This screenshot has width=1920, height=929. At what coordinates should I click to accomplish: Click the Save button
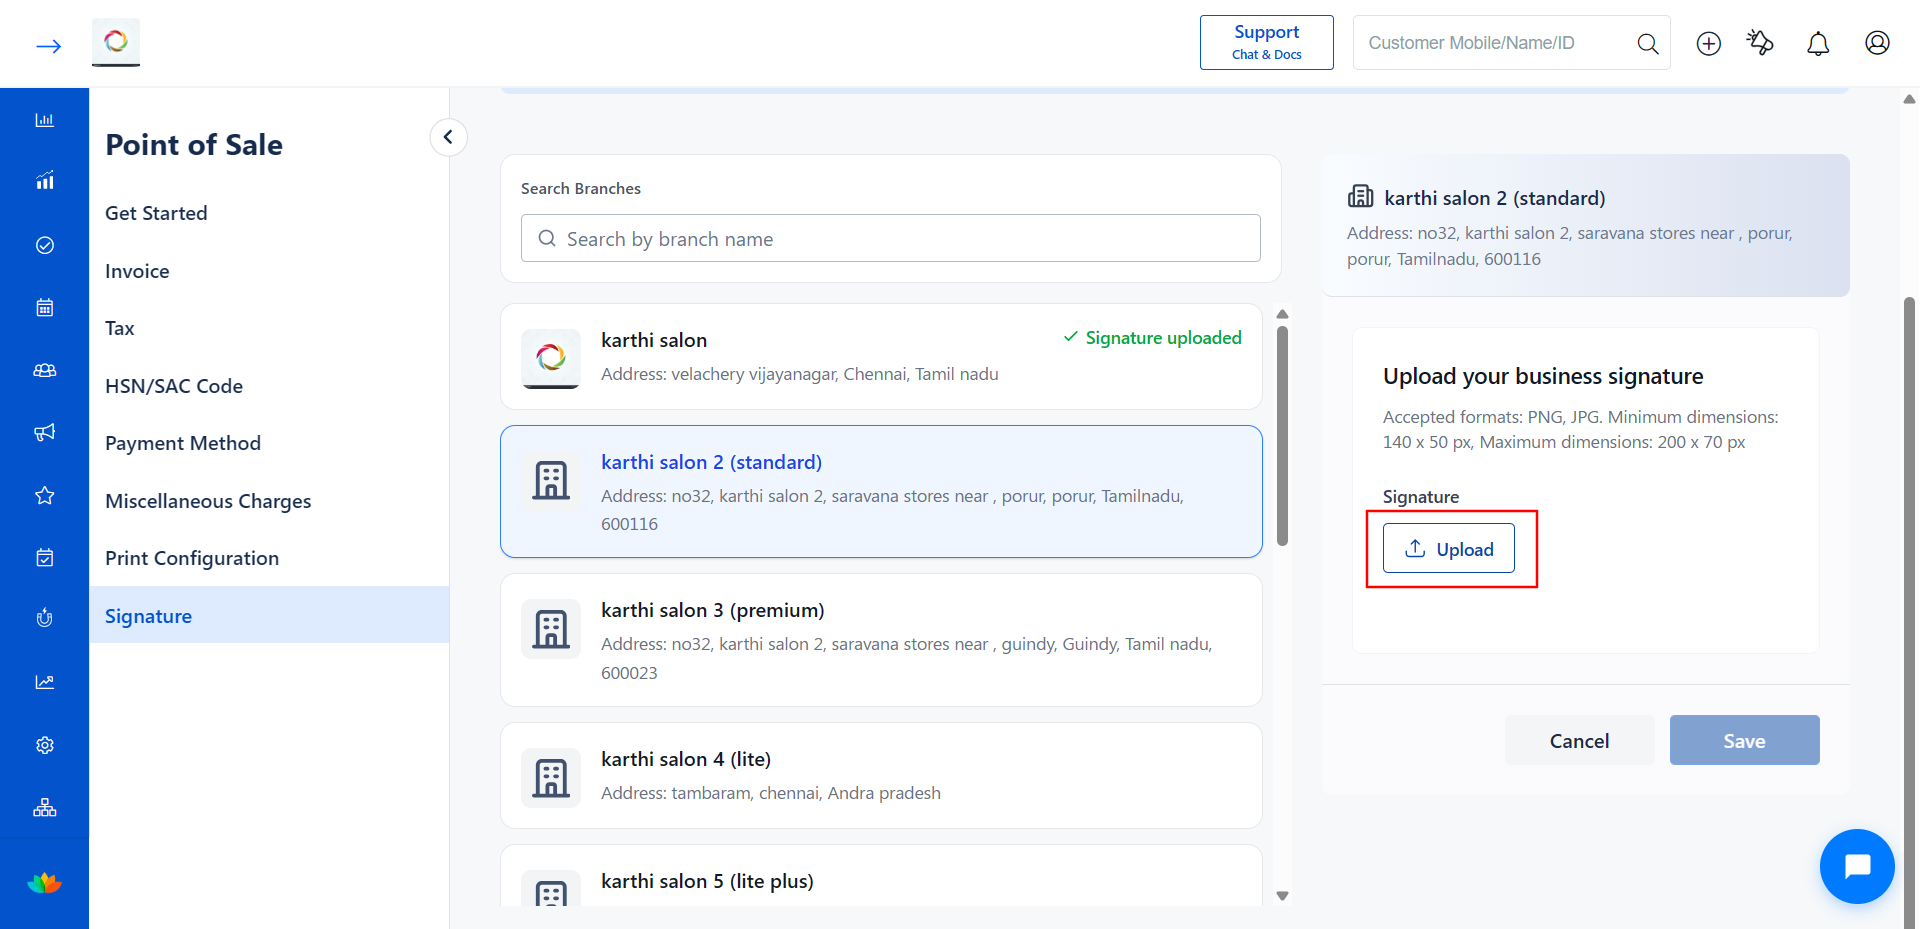(1744, 740)
